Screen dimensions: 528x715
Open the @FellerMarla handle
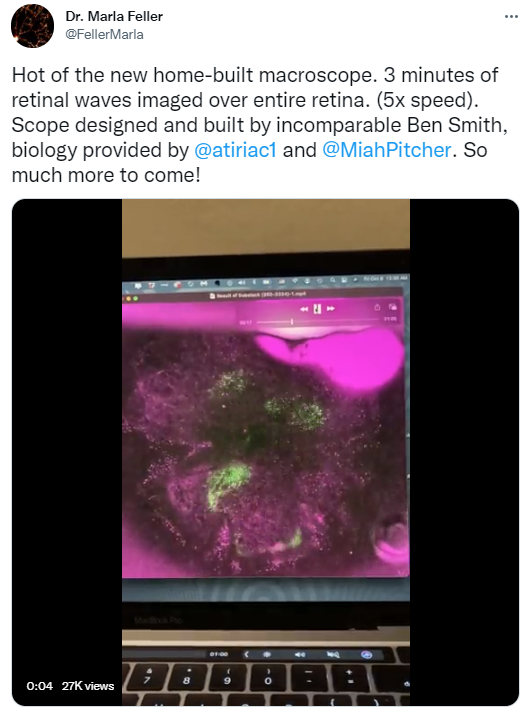pyautogui.click(x=104, y=35)
